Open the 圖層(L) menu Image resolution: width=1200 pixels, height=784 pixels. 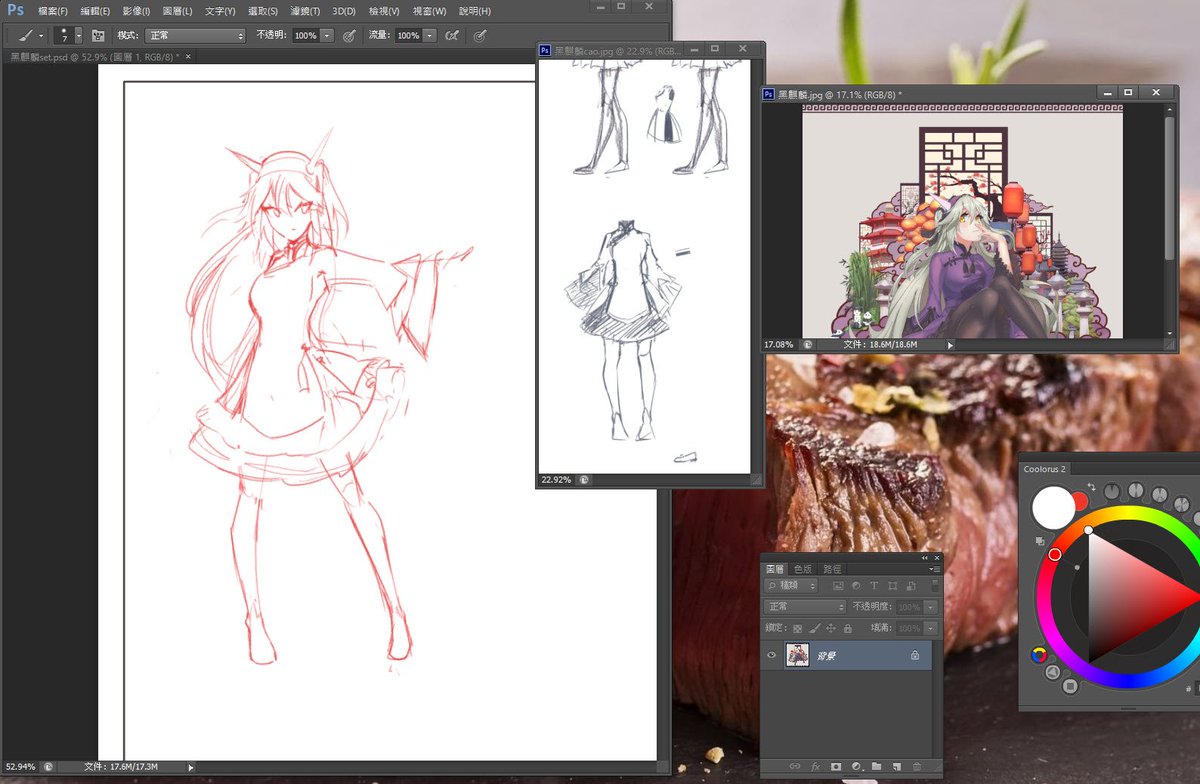178,11
